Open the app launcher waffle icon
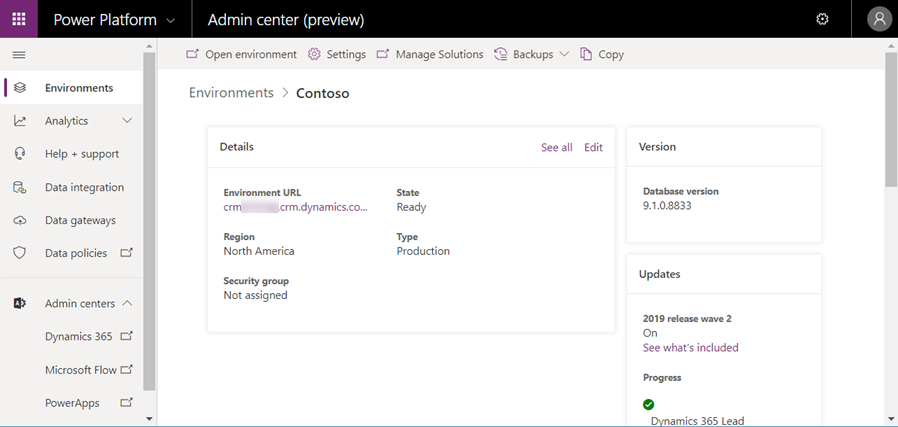 [x=19, y=19]
